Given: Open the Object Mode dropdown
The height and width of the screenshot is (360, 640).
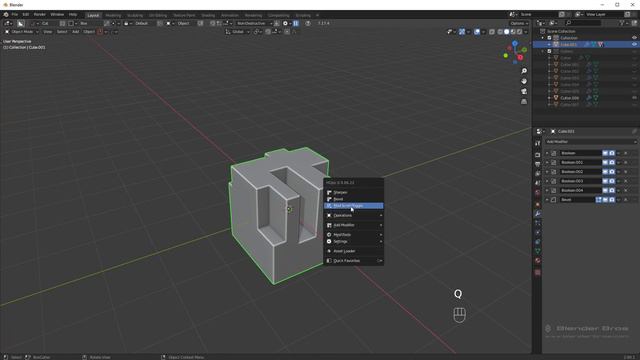Looking at the screenshot, I should pos(21,32).
